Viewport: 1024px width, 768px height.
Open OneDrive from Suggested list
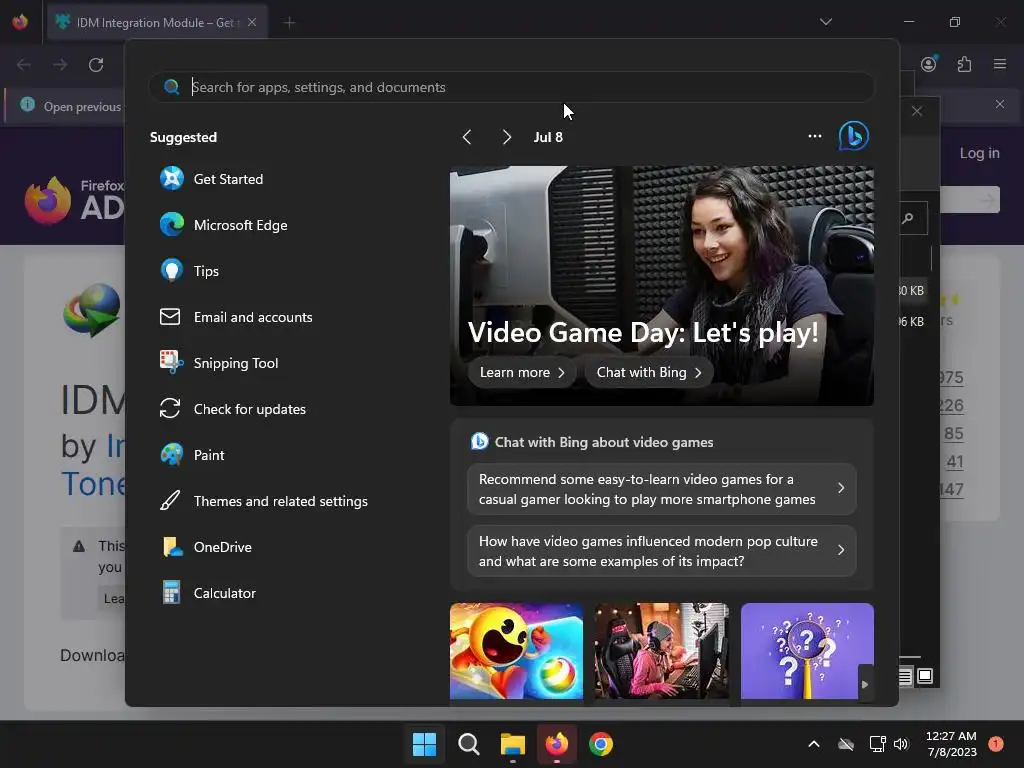206,547
